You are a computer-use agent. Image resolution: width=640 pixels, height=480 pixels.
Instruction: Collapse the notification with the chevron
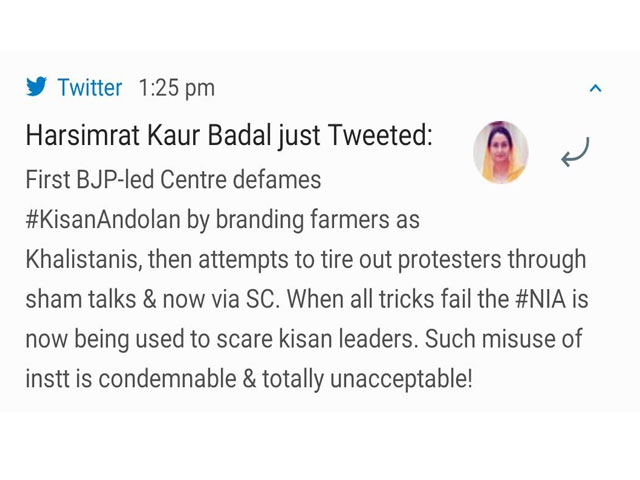(x=596, y=88)
